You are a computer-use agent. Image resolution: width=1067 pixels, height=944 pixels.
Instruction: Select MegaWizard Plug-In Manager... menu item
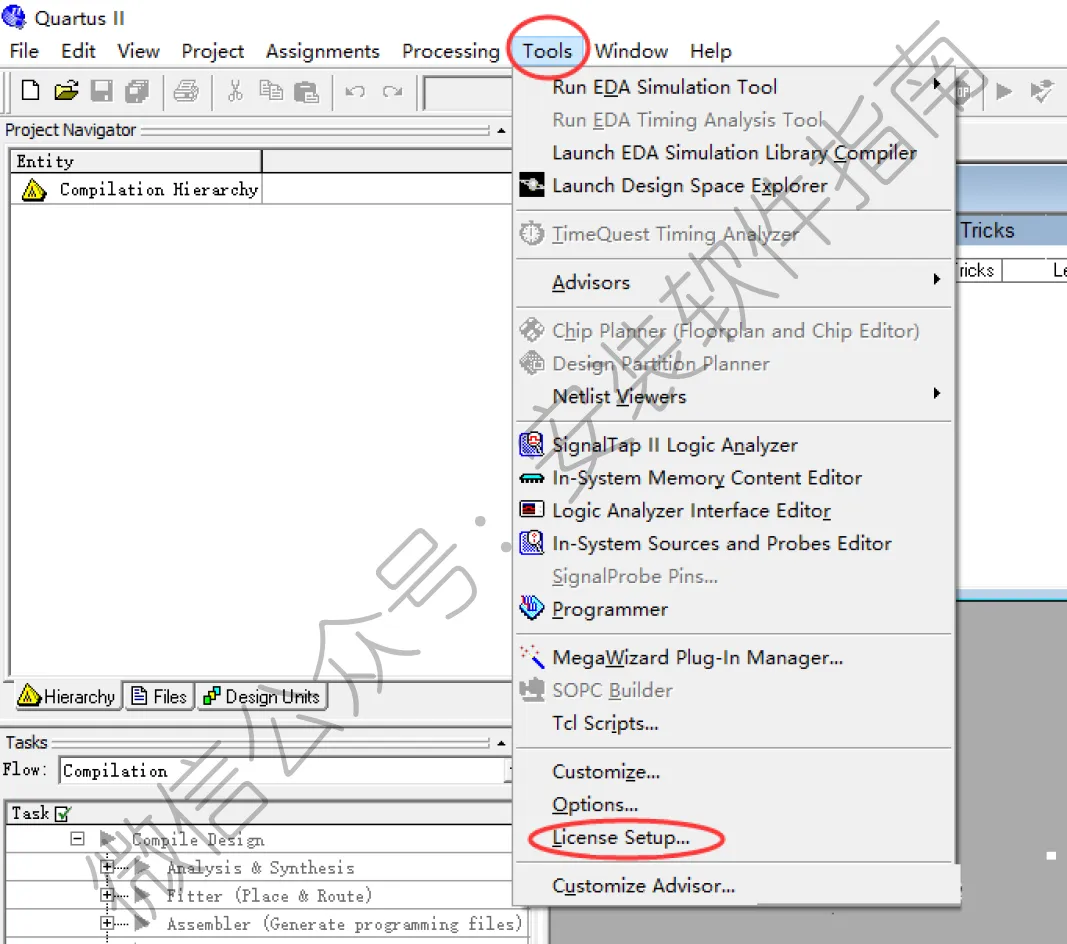point(697,657)
